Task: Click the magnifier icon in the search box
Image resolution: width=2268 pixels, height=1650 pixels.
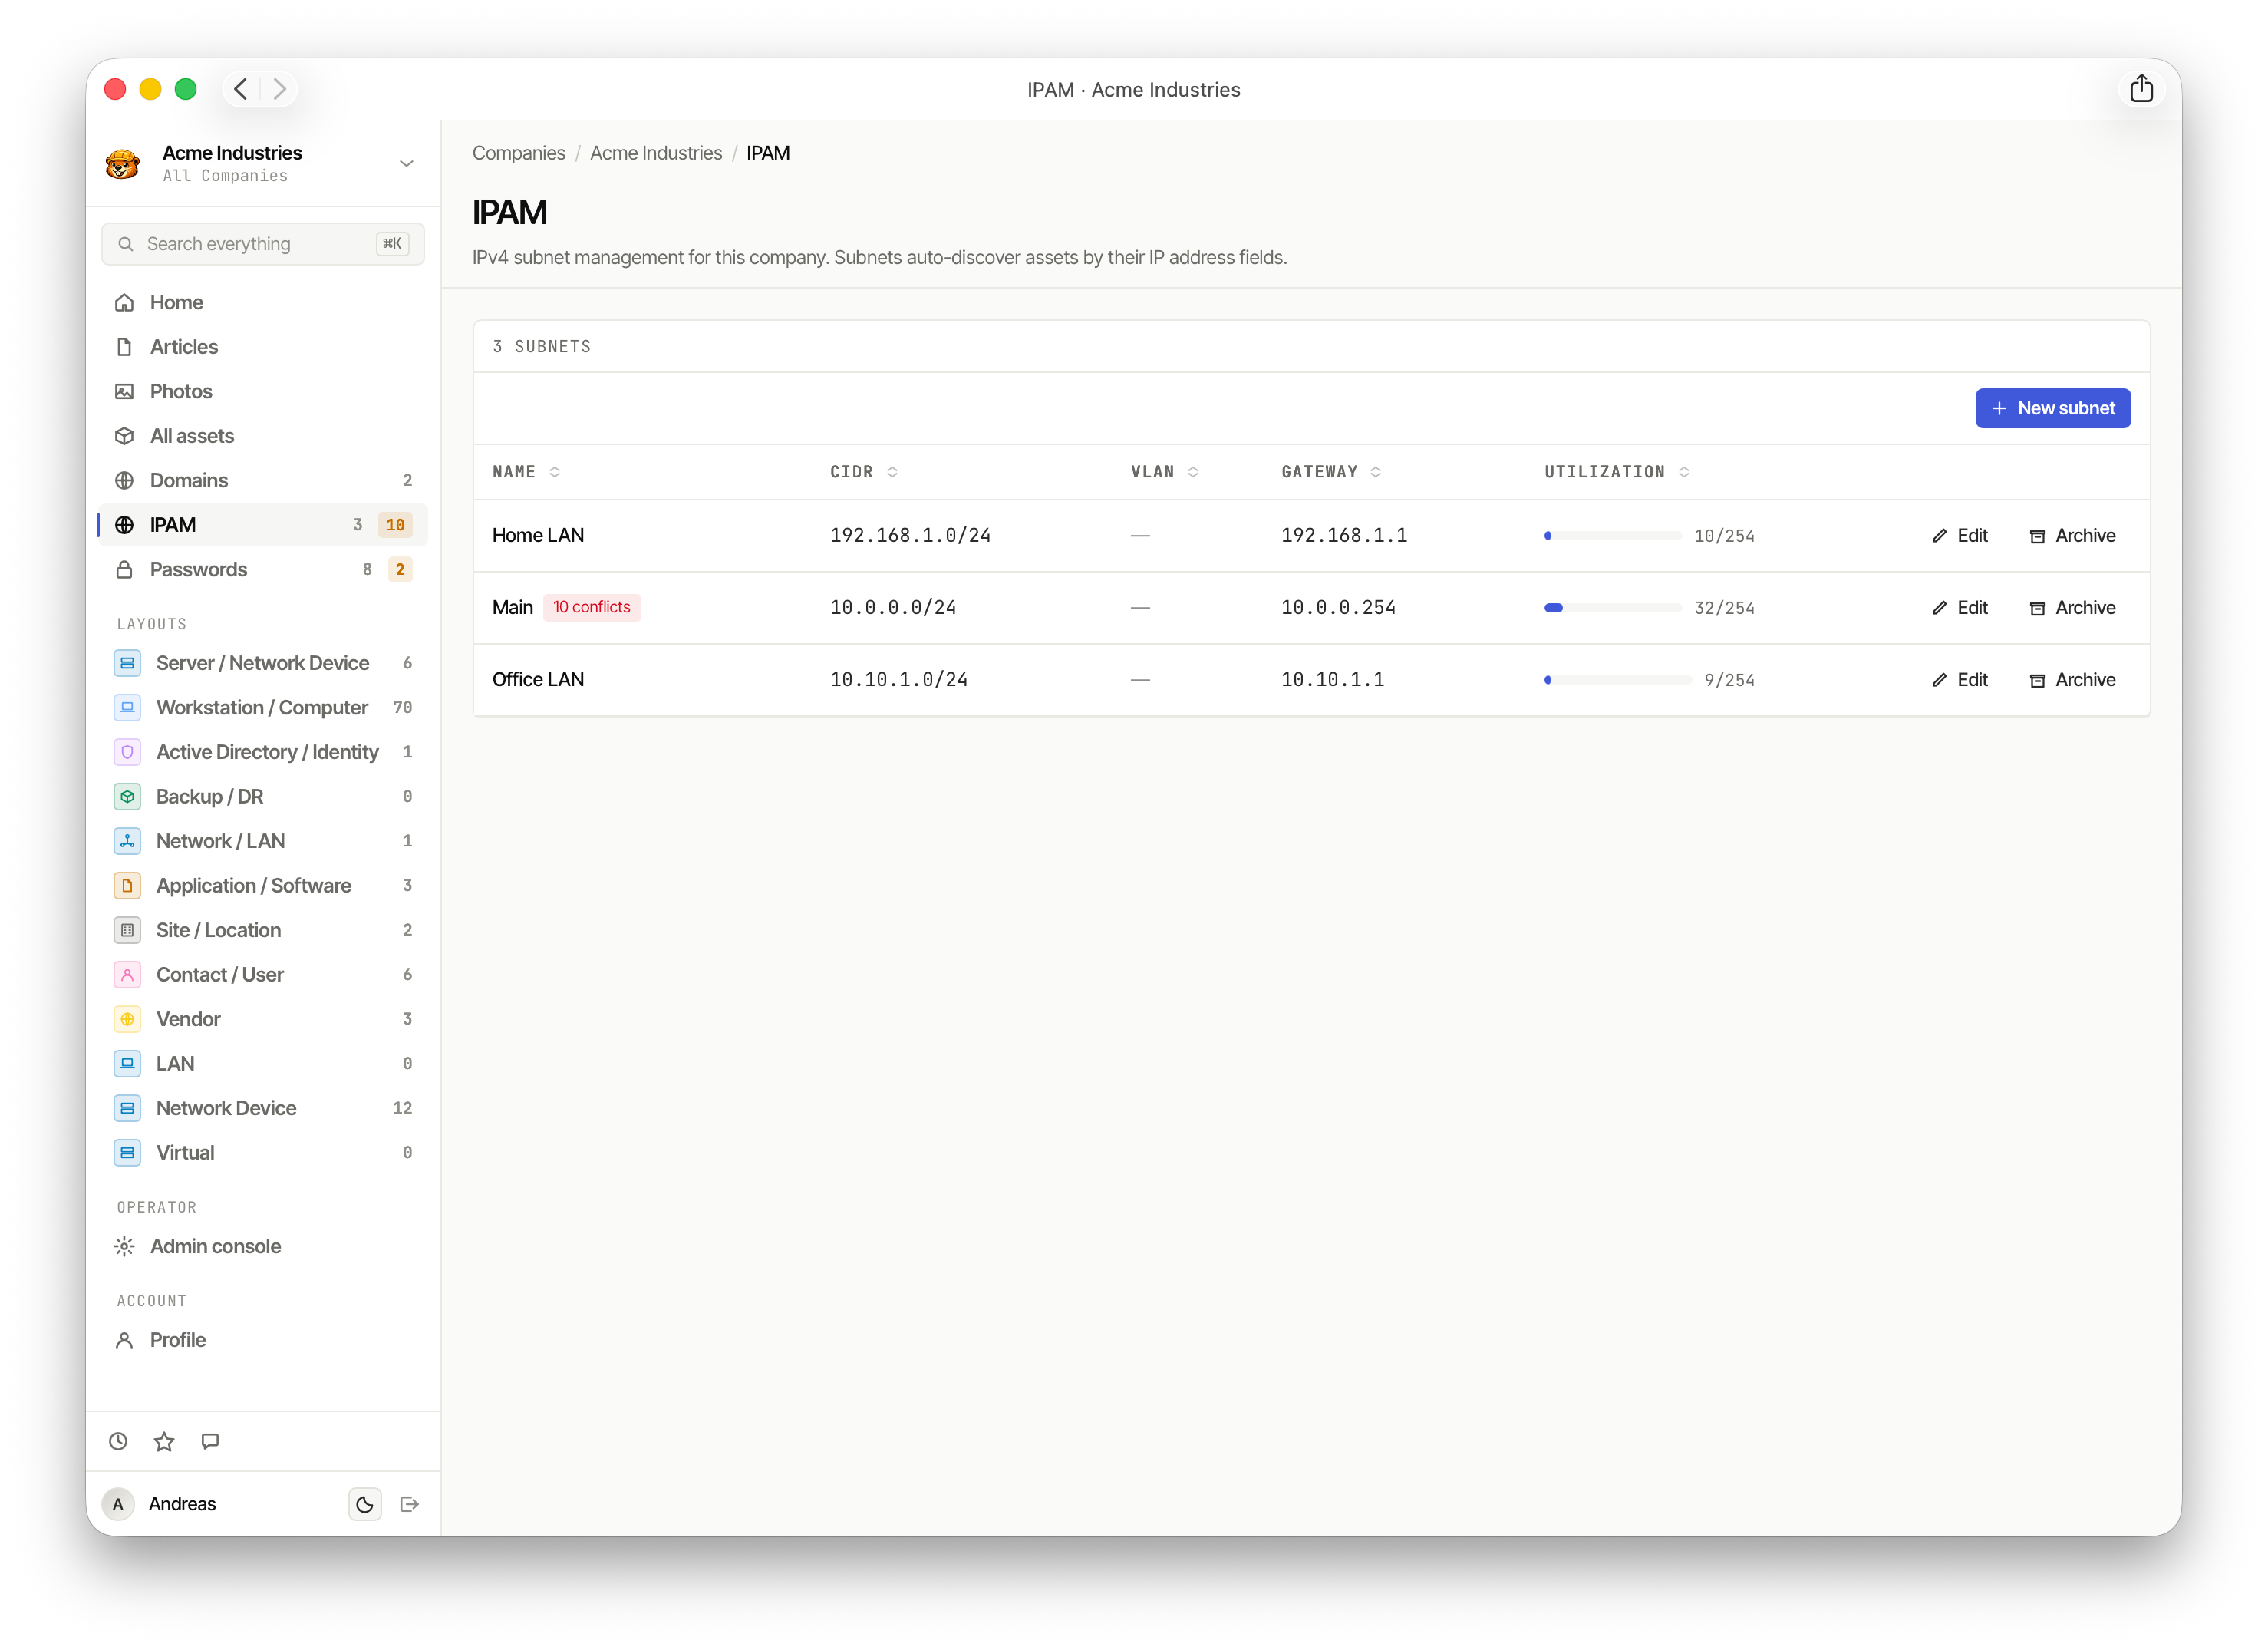Action: coord(125,244)
